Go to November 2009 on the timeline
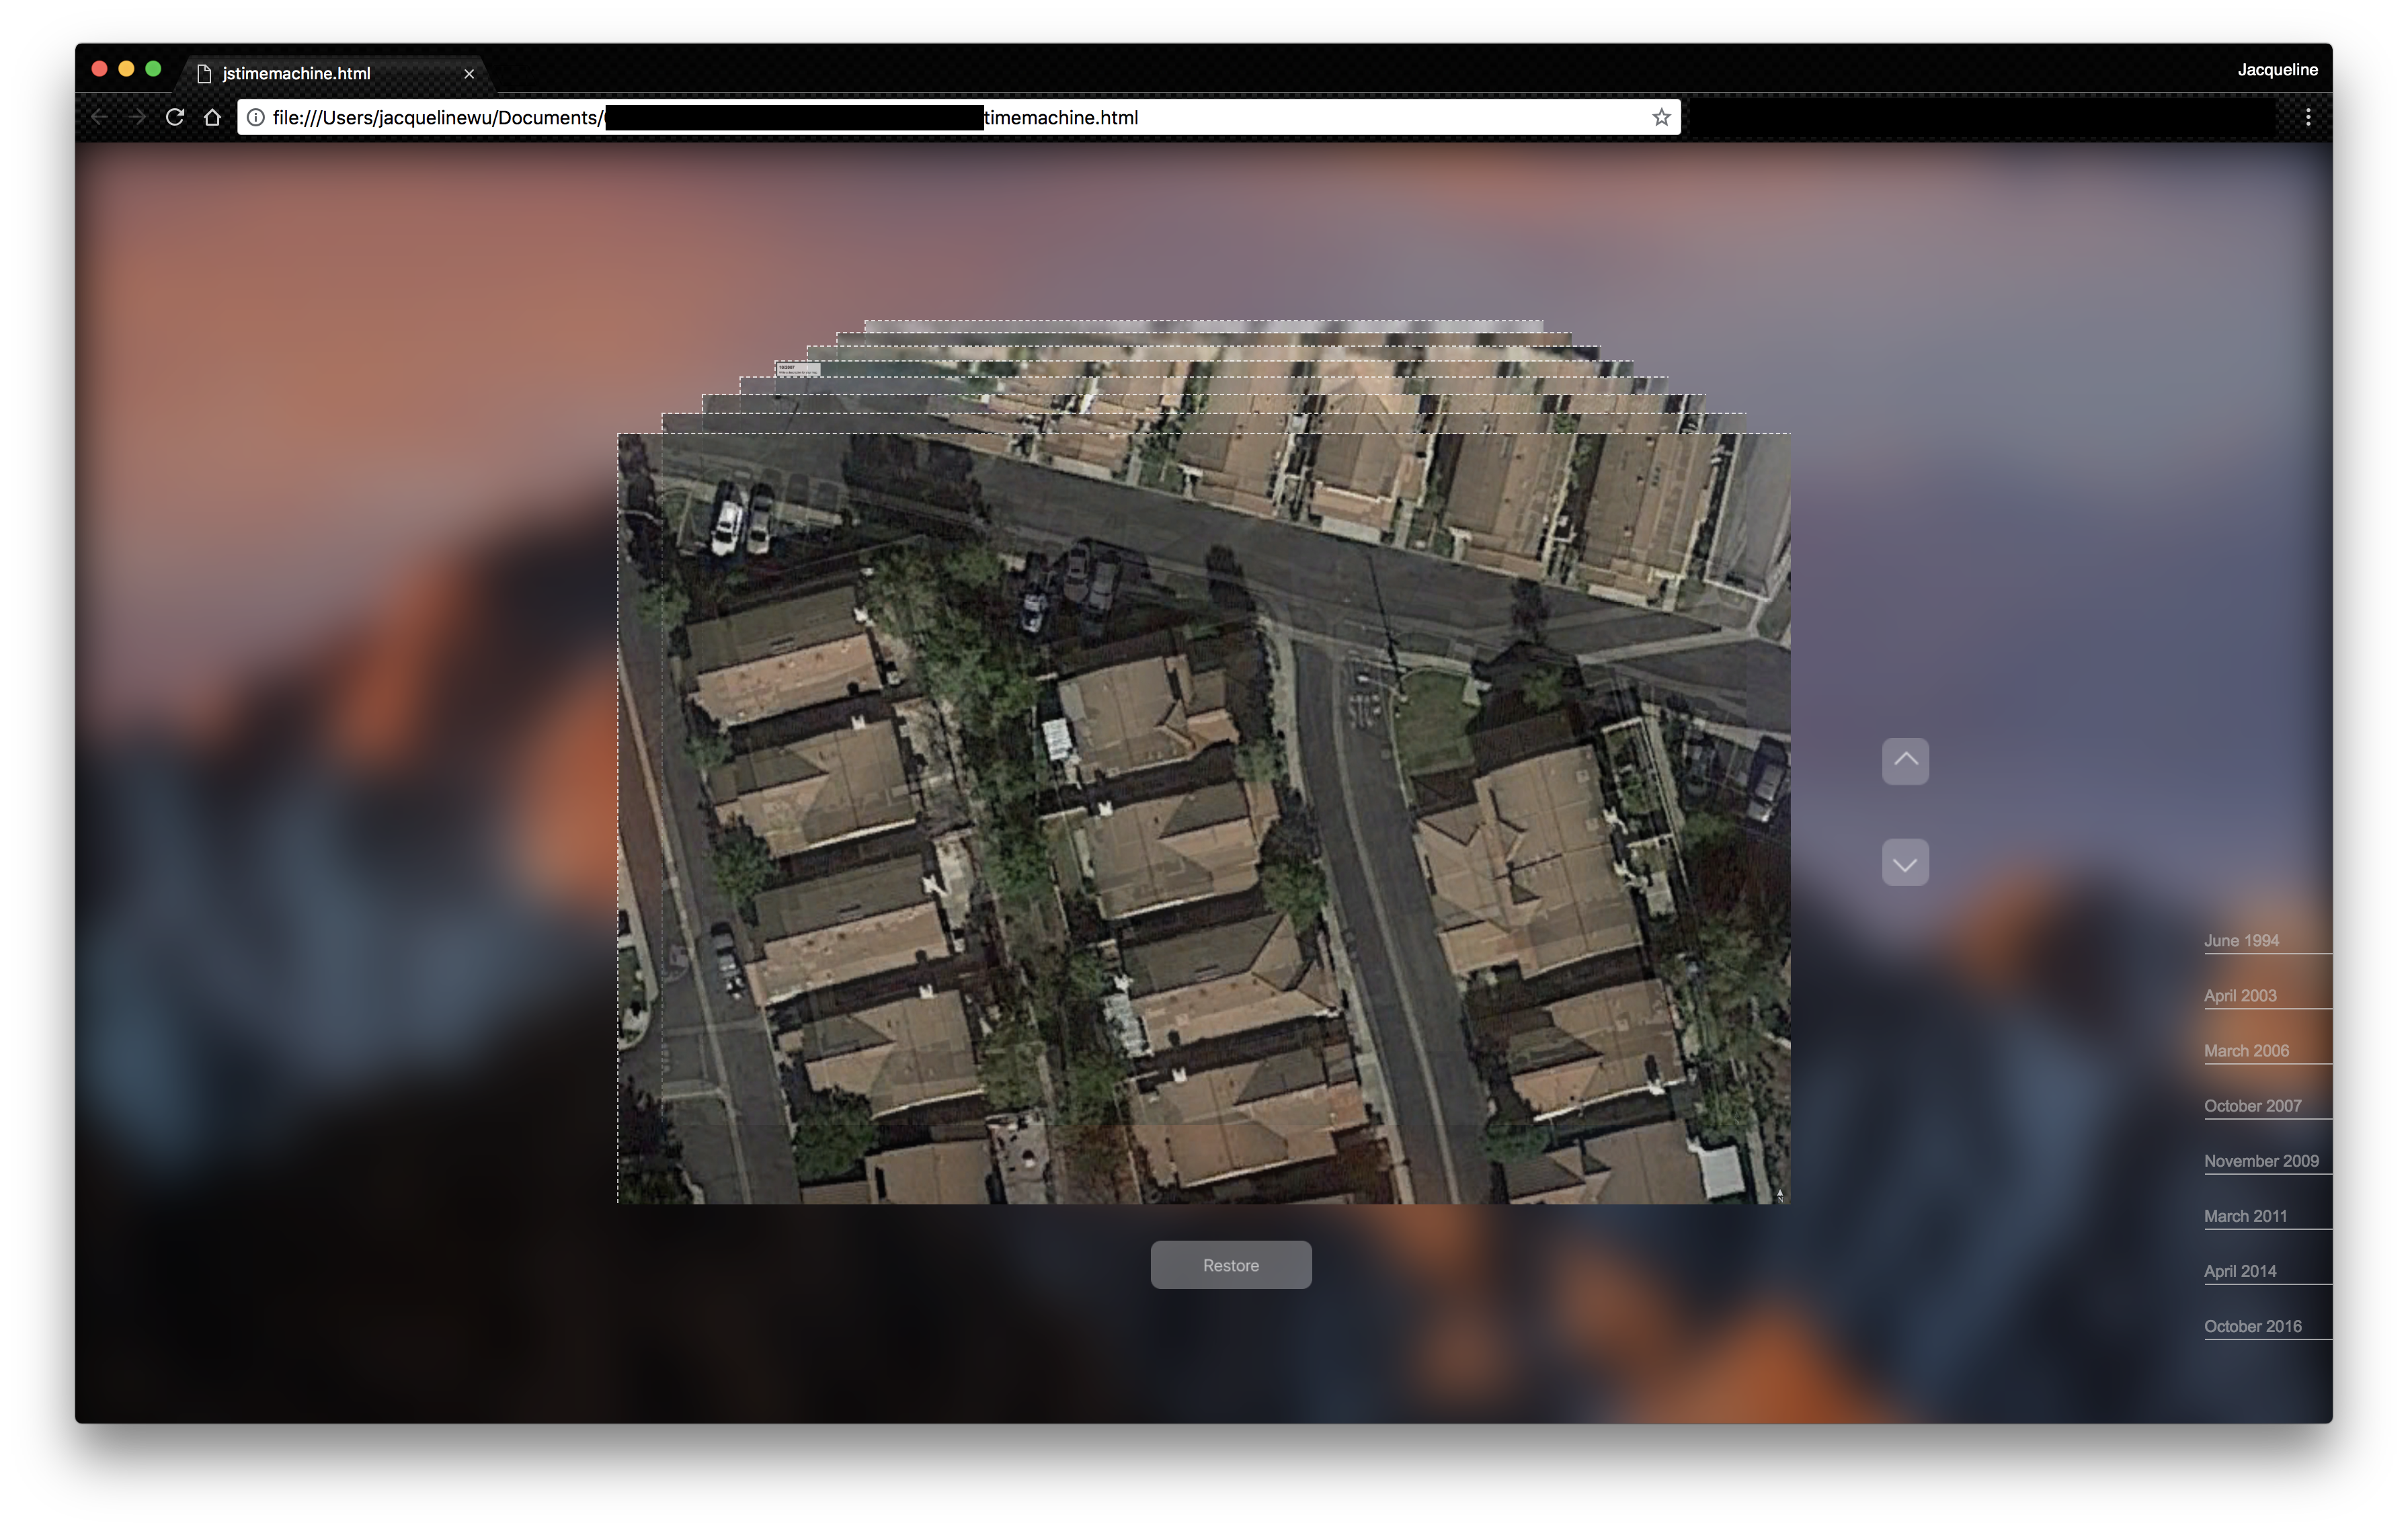 click(2261, 1161)
